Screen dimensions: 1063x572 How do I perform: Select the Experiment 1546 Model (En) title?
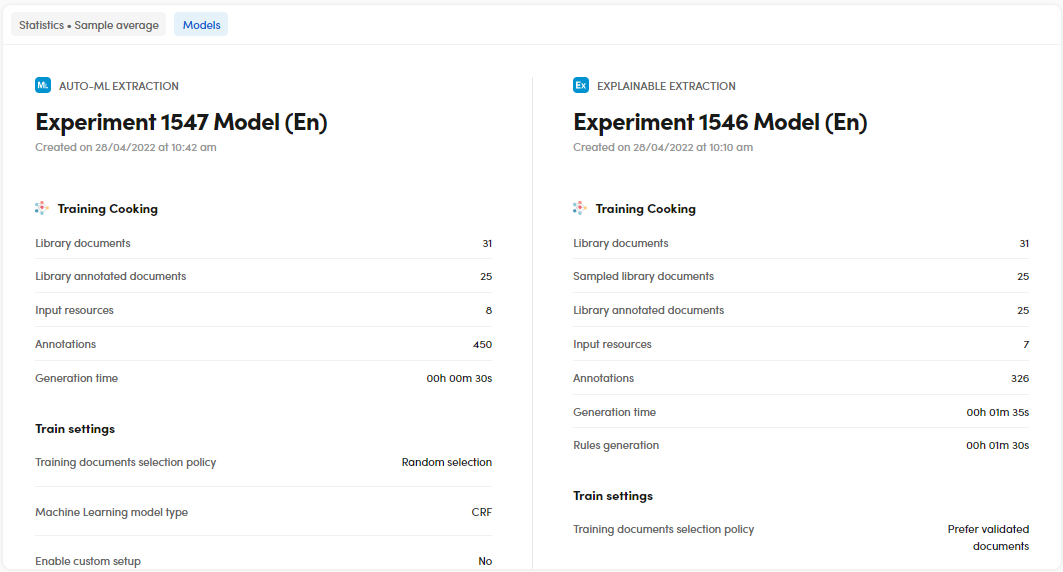[720, 123]
